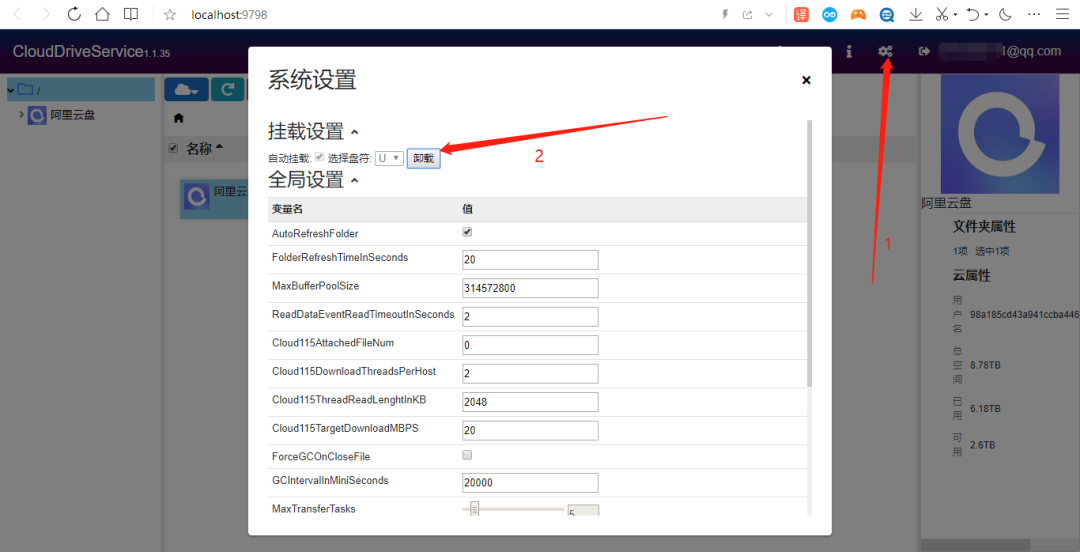Go to the home breadcrumb icon
1080x552 pixels.
coord(179,118)
